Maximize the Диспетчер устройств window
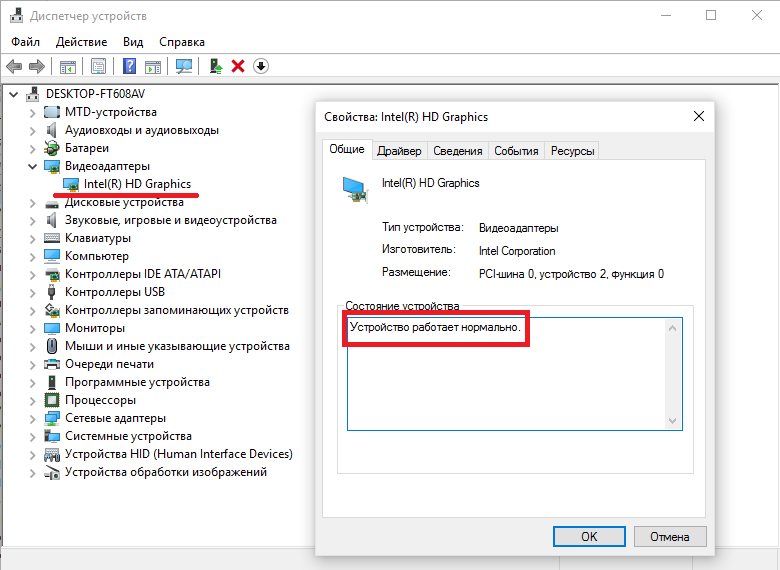 tap(711, 15)
